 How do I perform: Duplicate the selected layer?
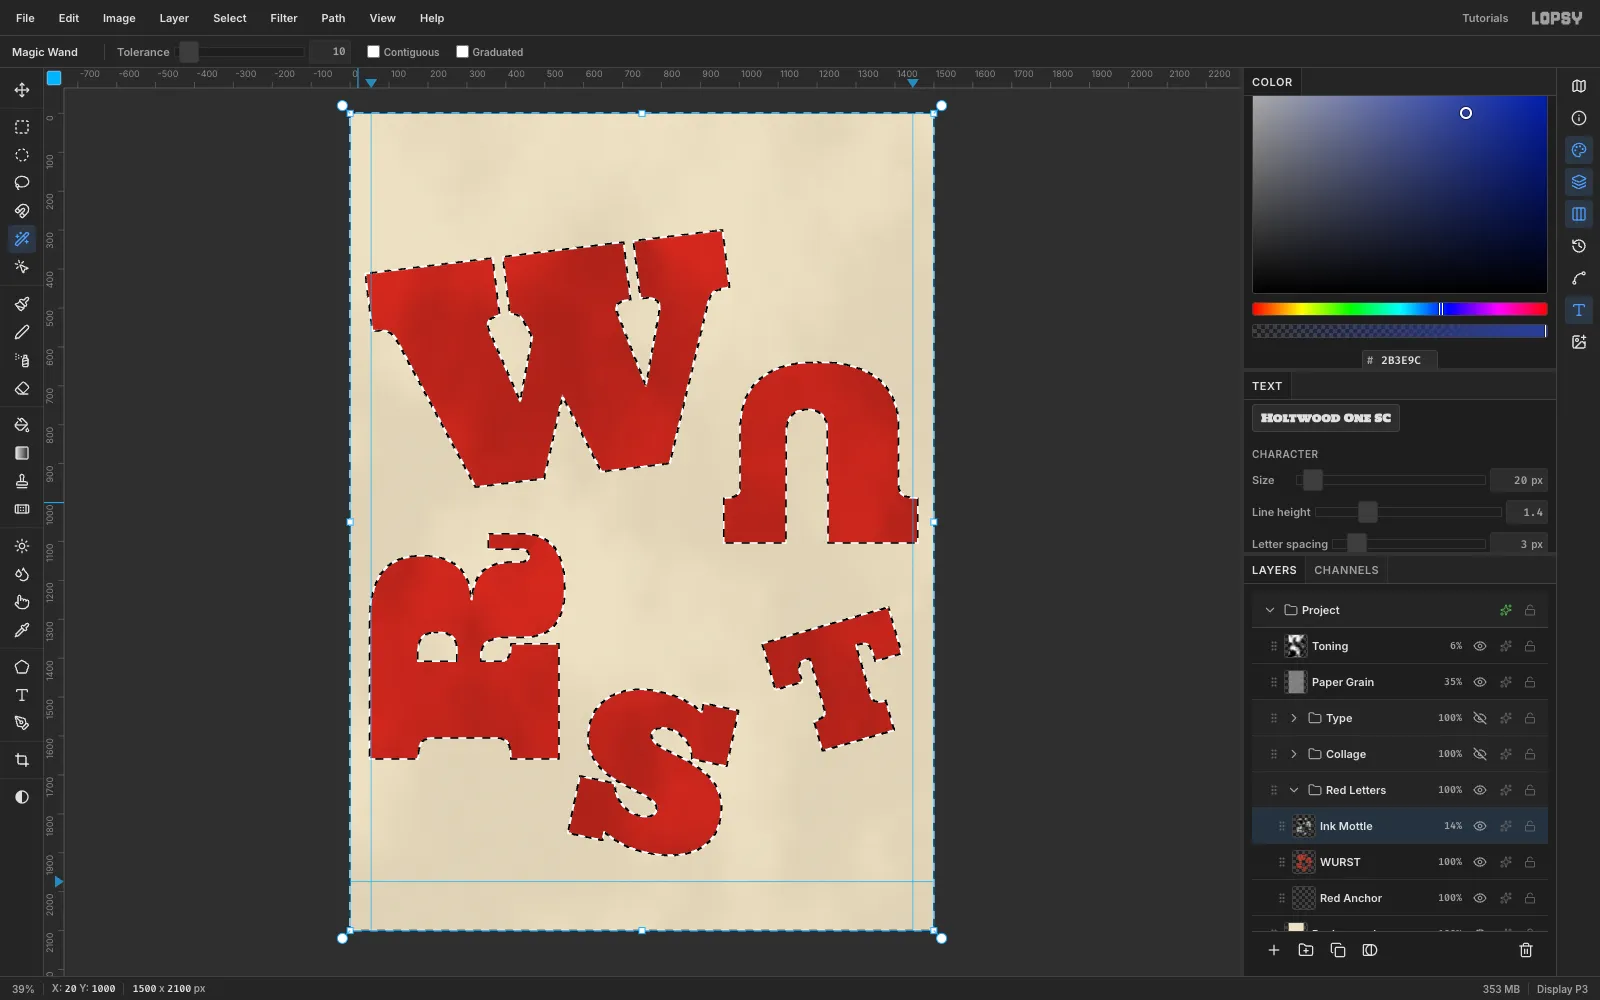[x=1338, y=950]
